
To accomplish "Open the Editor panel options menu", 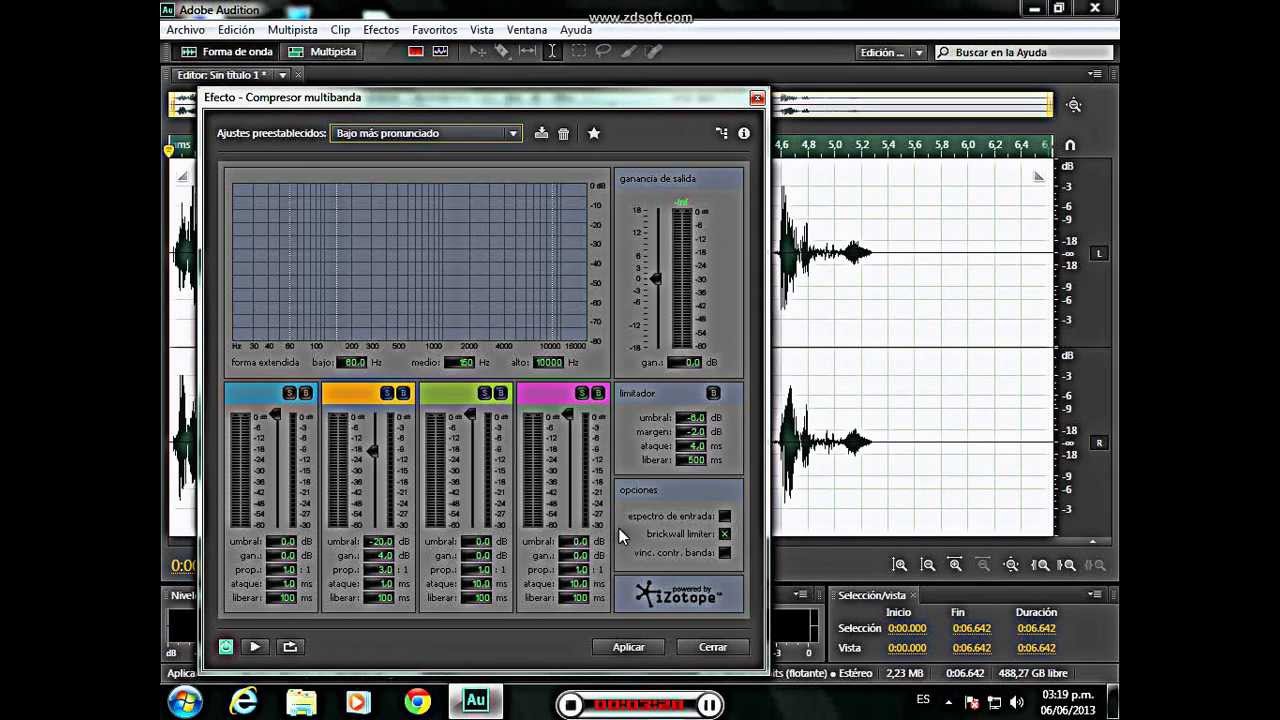I will 1095,74.
